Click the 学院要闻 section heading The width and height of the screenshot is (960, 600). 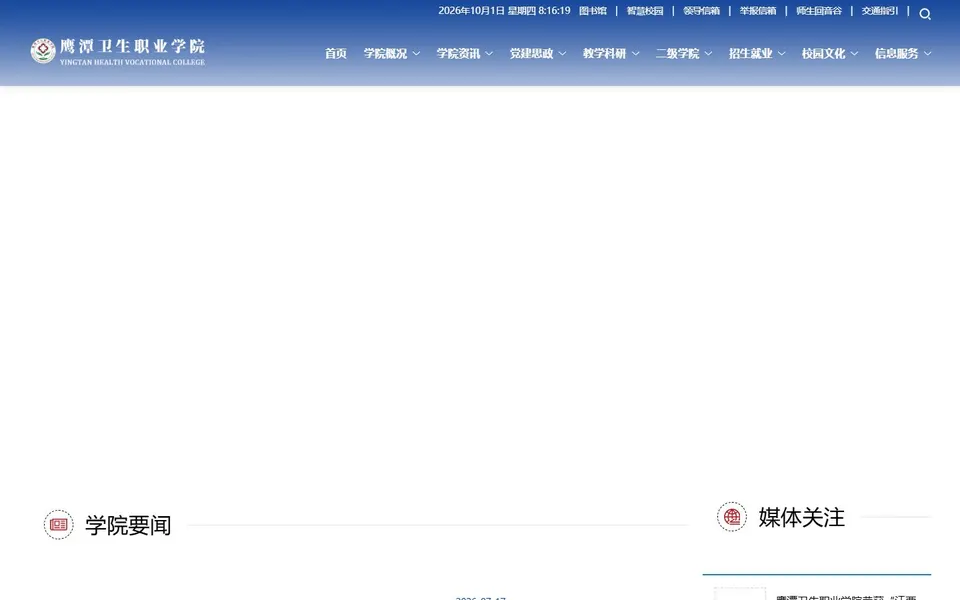point(128,525)
